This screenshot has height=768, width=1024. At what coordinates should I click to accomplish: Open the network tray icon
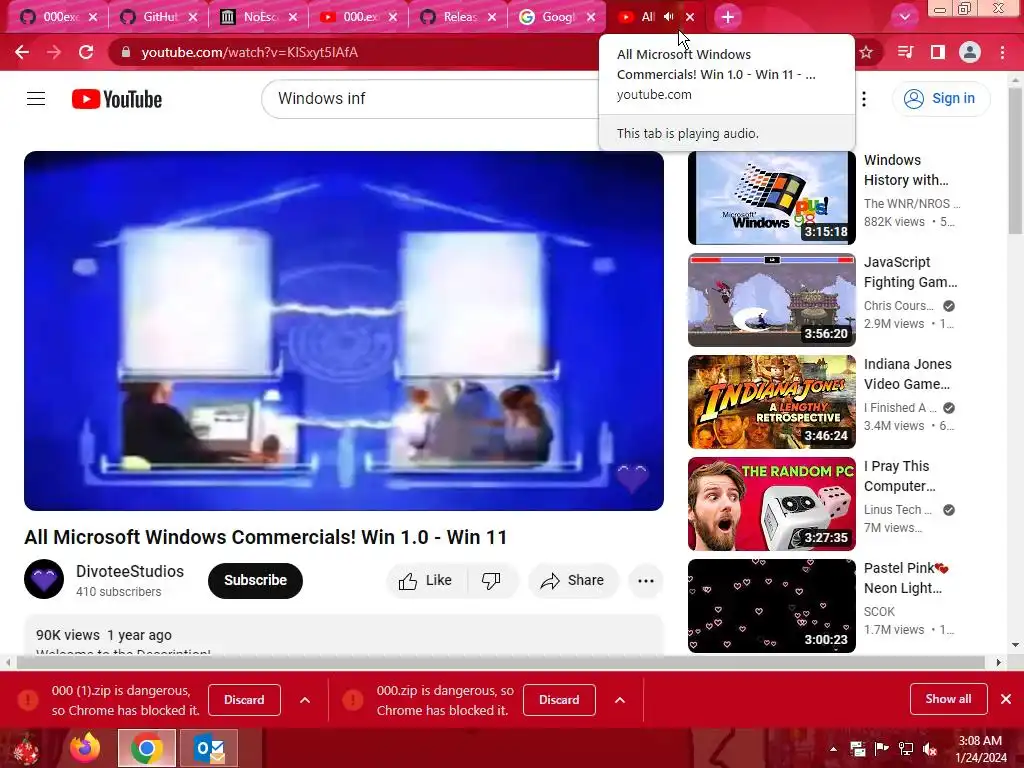pyautogui.click(x=906, y=749)
